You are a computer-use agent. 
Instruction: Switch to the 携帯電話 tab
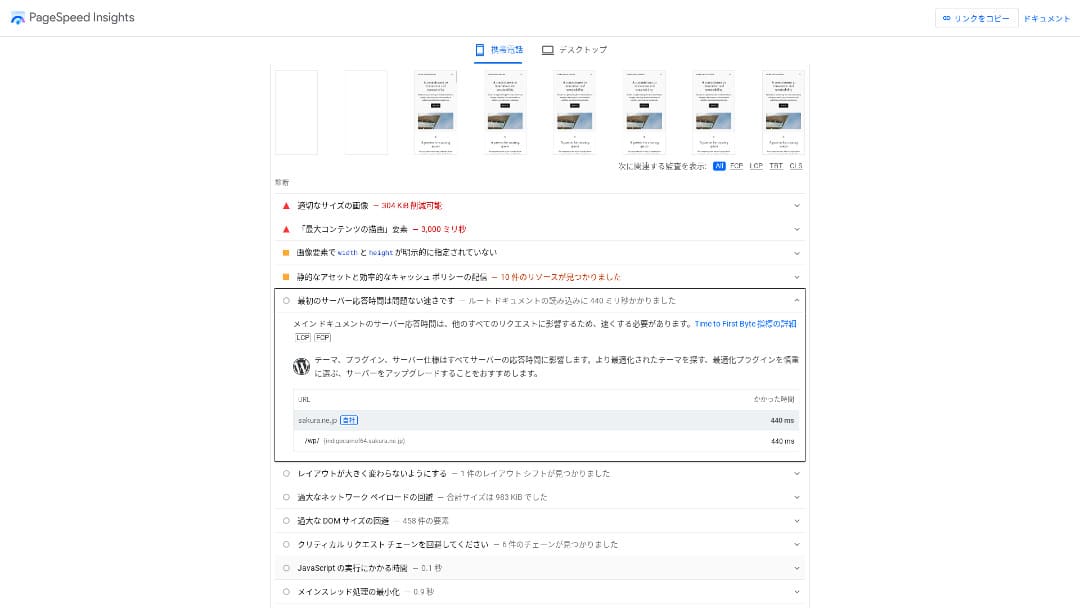tap(498, 50)
